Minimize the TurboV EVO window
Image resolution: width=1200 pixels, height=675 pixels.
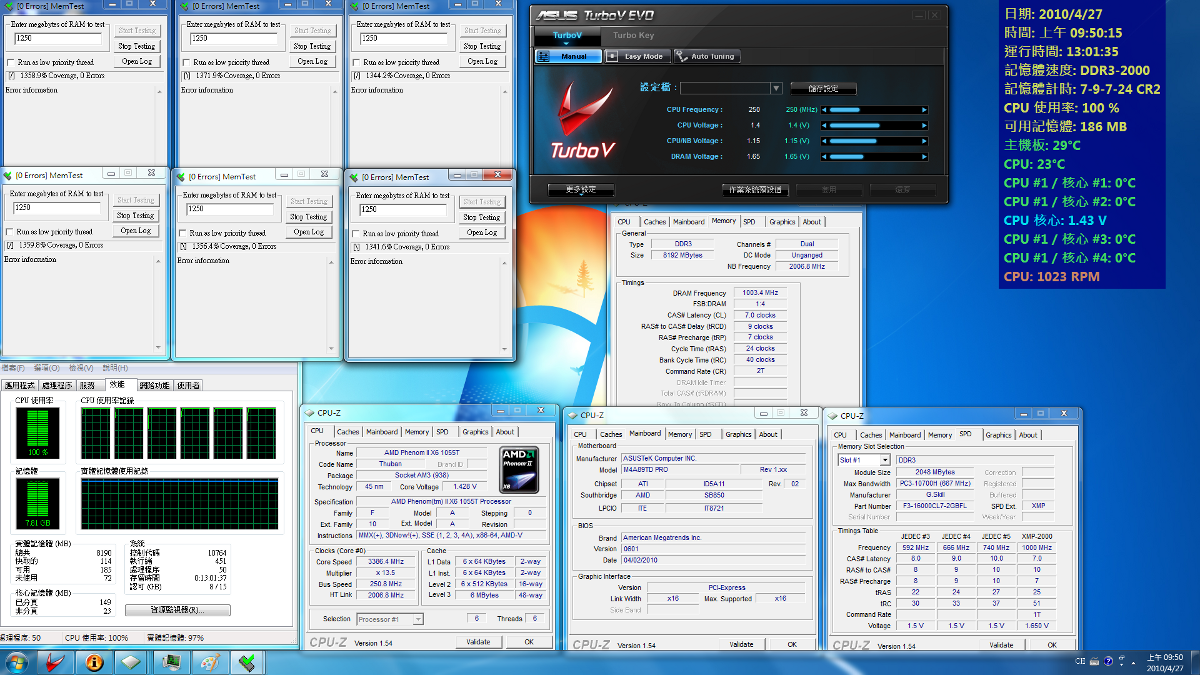[x=921, y=15]
